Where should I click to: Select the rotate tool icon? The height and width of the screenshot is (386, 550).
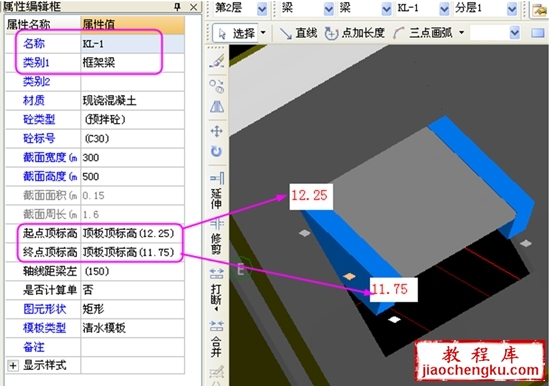[x=216, y=152]
